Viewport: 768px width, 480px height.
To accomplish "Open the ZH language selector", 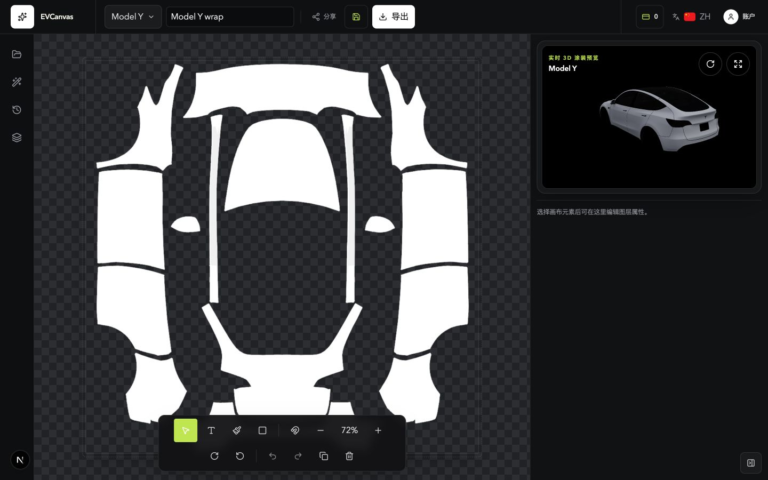I will [x=691, y=17].
